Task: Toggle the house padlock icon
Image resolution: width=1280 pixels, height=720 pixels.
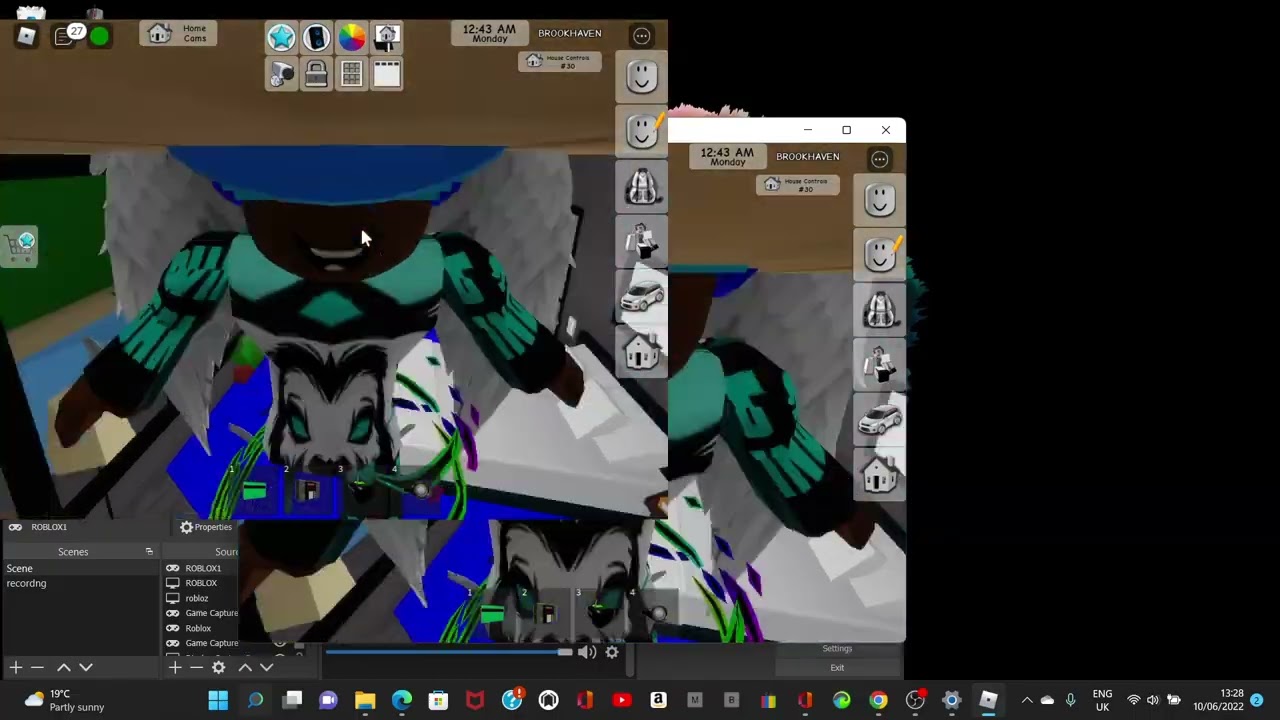Action: pos(316,74)
